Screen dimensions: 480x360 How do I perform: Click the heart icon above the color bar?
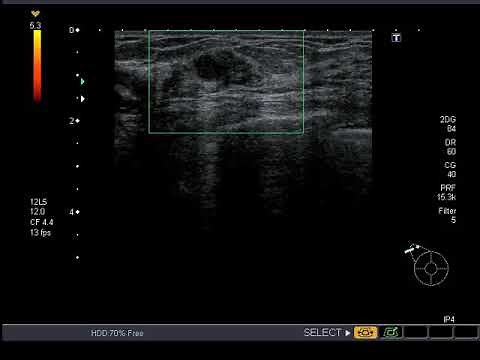[35, 14]
